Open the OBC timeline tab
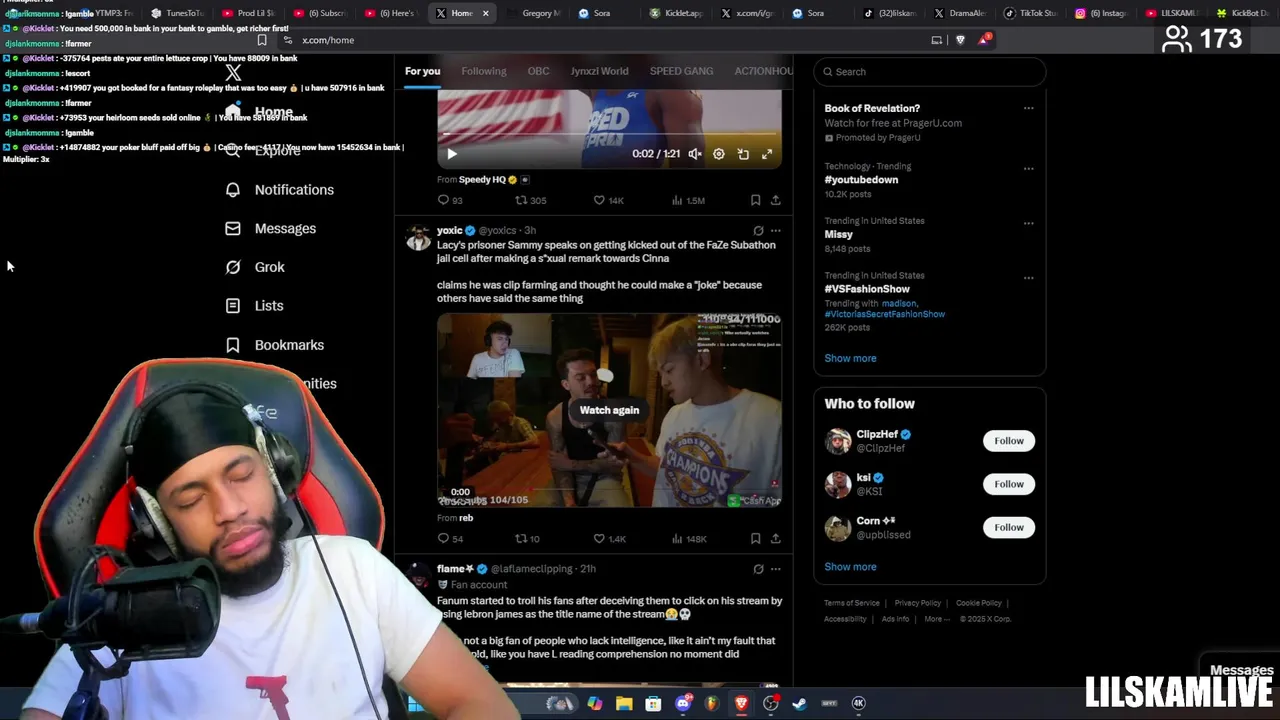1280x720 pixels. [538, 71]
